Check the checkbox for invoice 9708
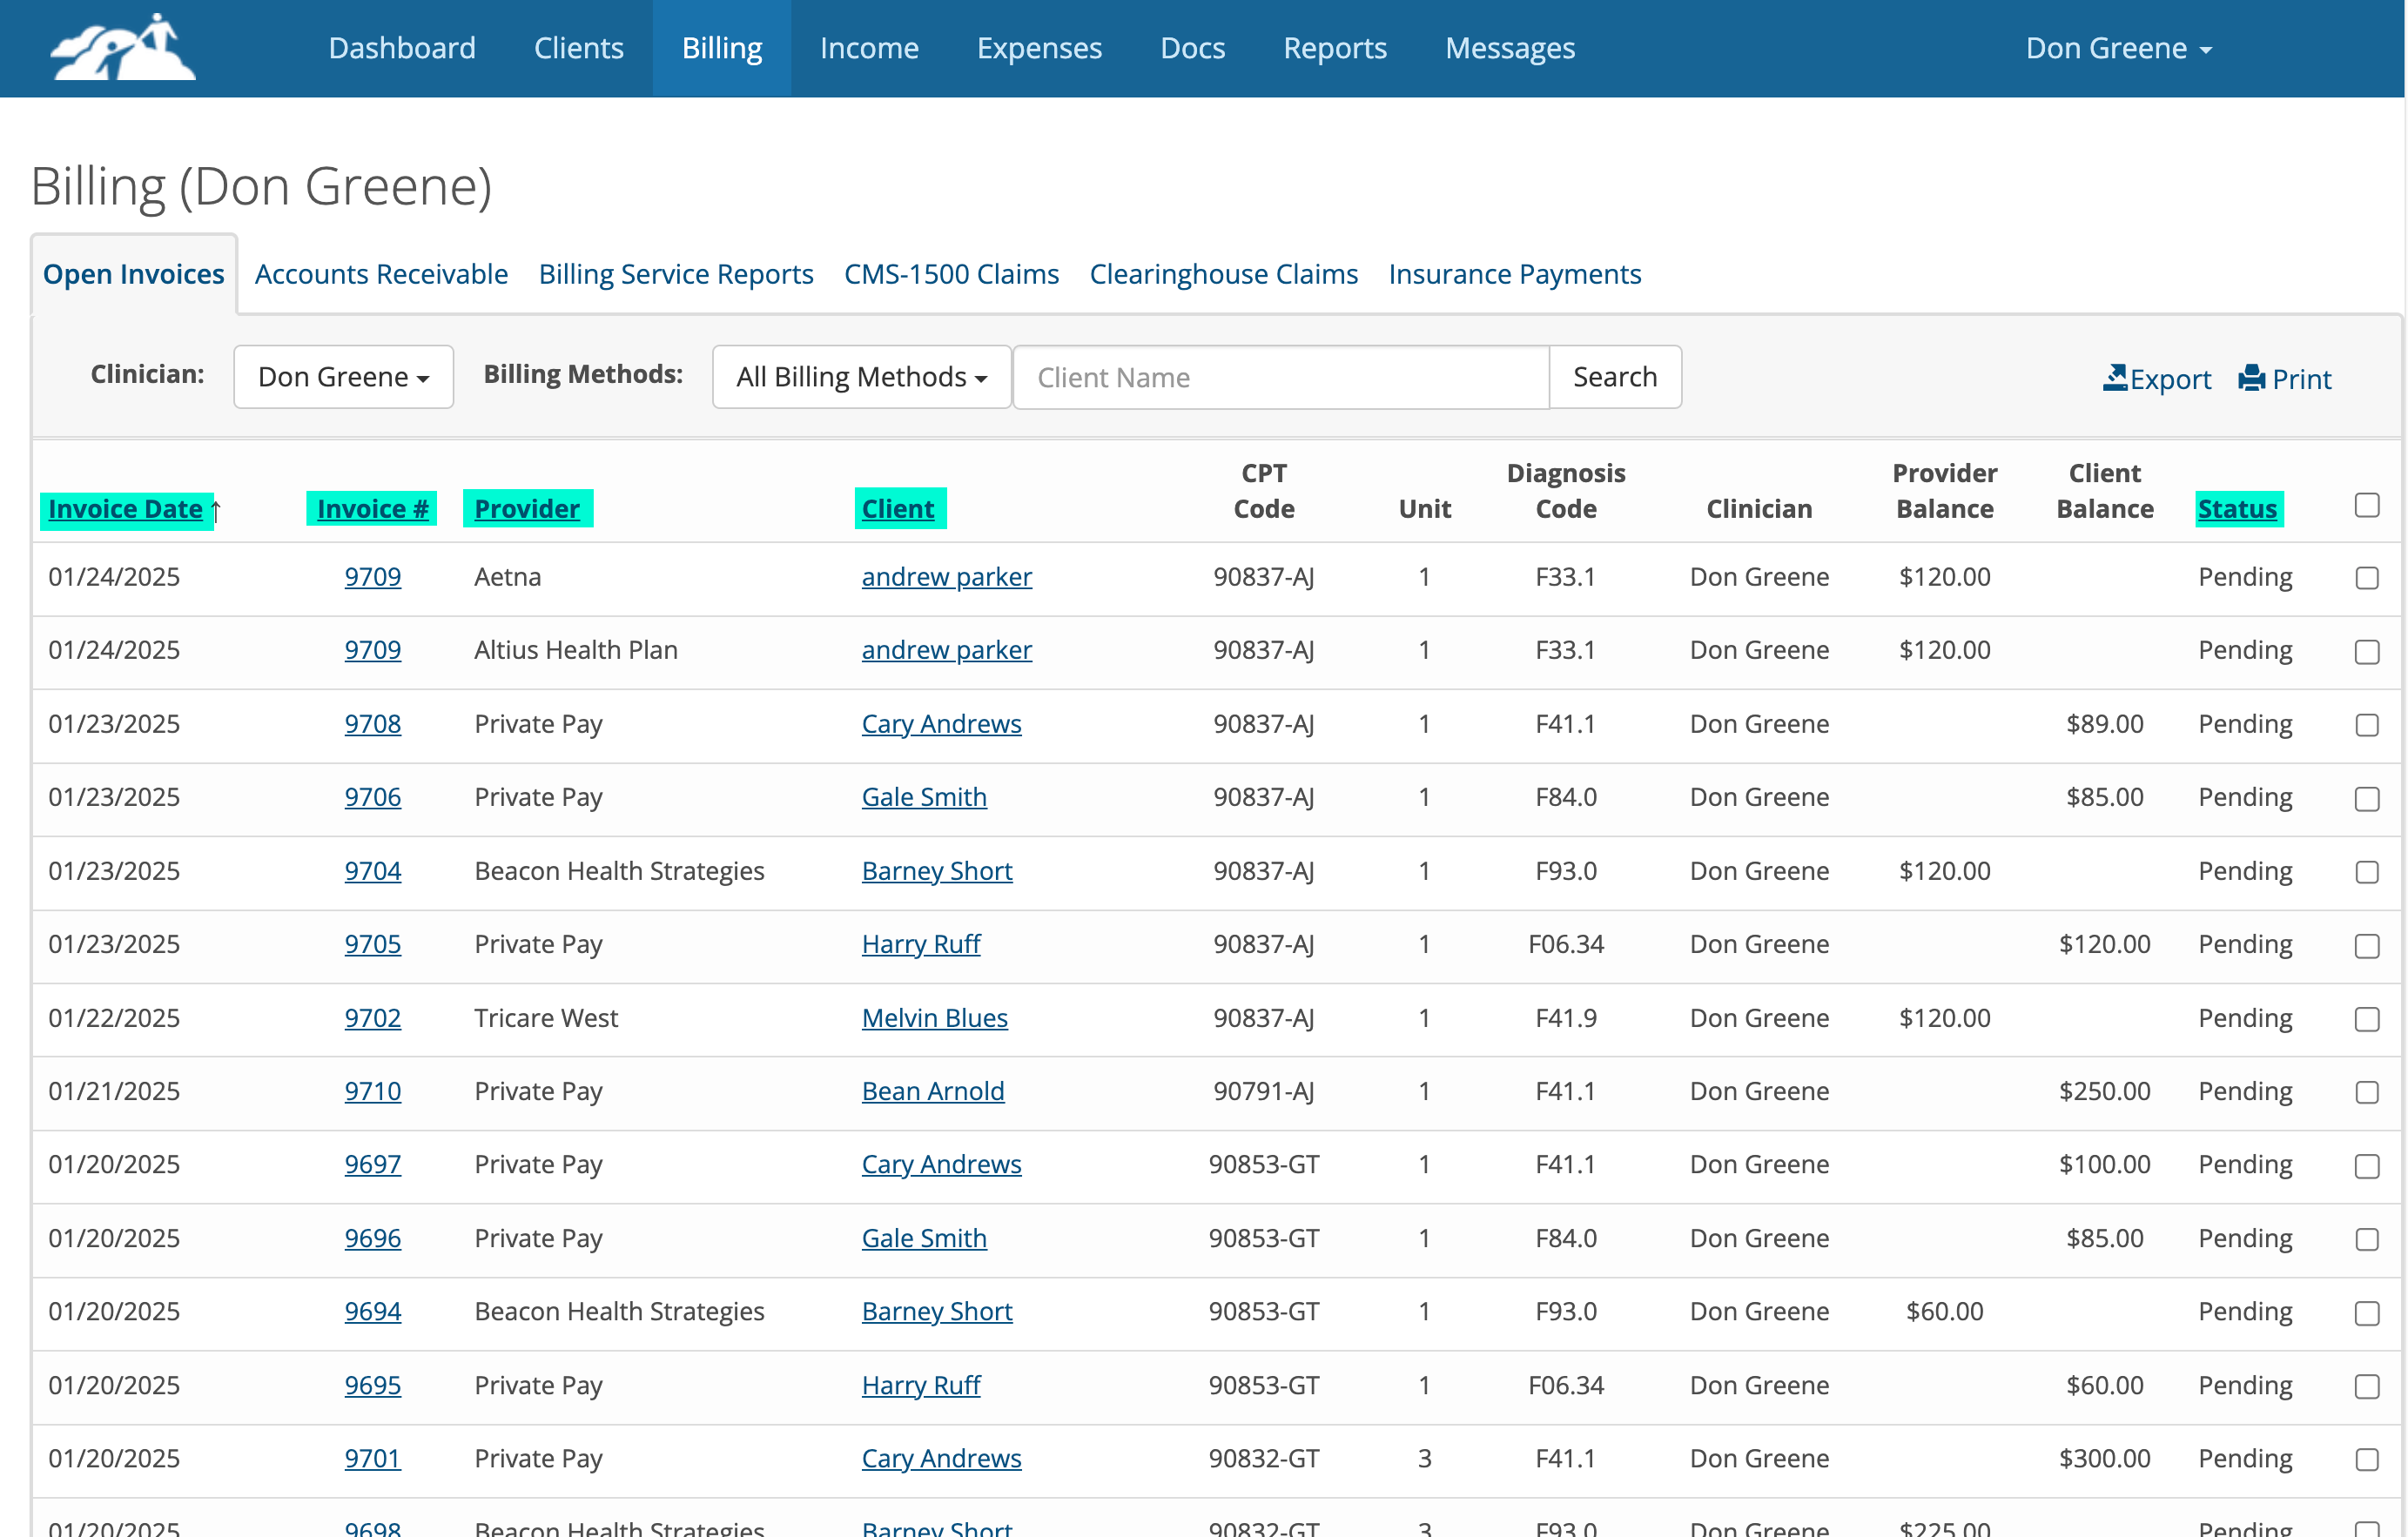The image size is (2408, 1537). (x=2366, y=725)
